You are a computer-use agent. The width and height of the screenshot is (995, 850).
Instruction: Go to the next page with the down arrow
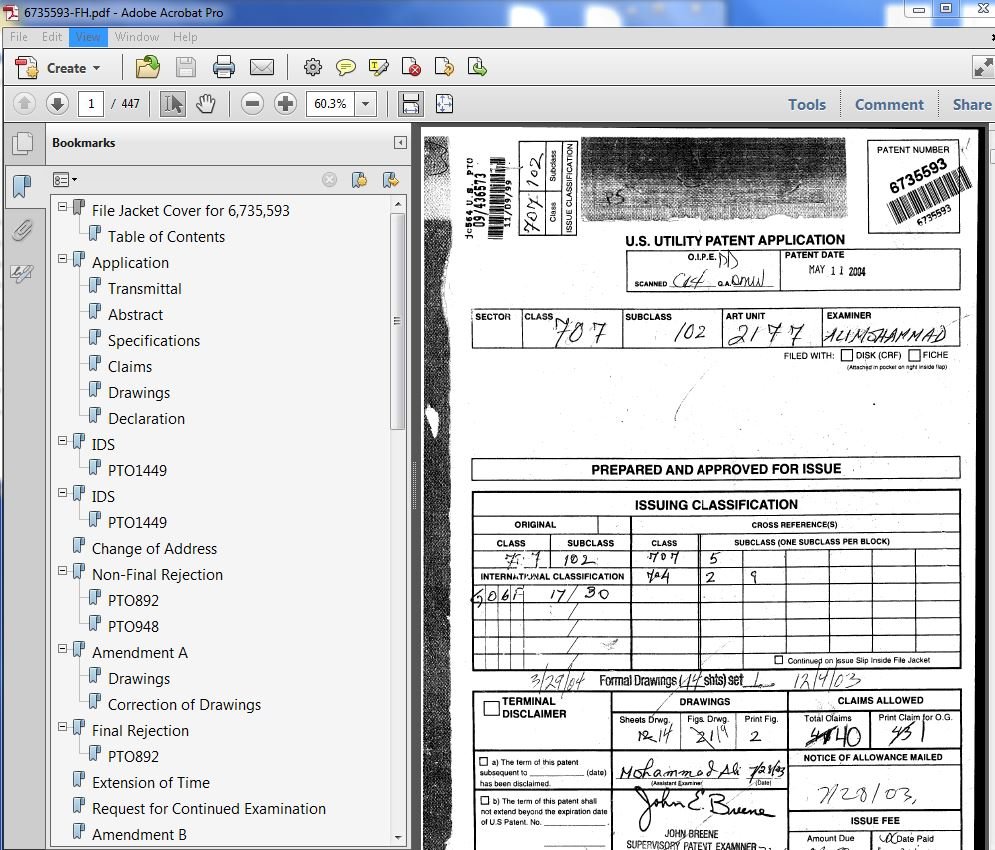(57, 103)
